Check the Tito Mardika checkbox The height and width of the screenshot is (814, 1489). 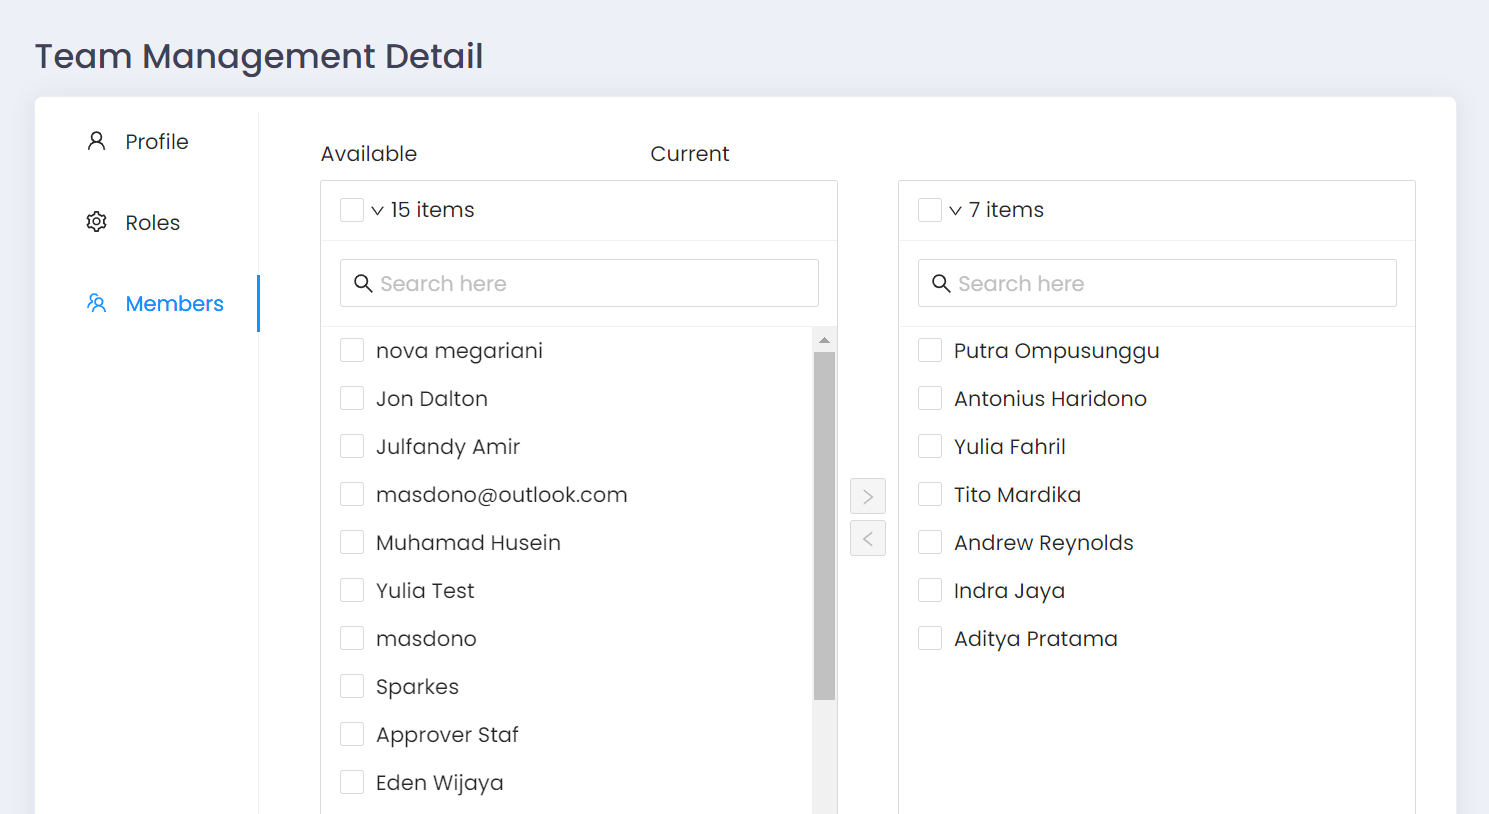point(930,494)
